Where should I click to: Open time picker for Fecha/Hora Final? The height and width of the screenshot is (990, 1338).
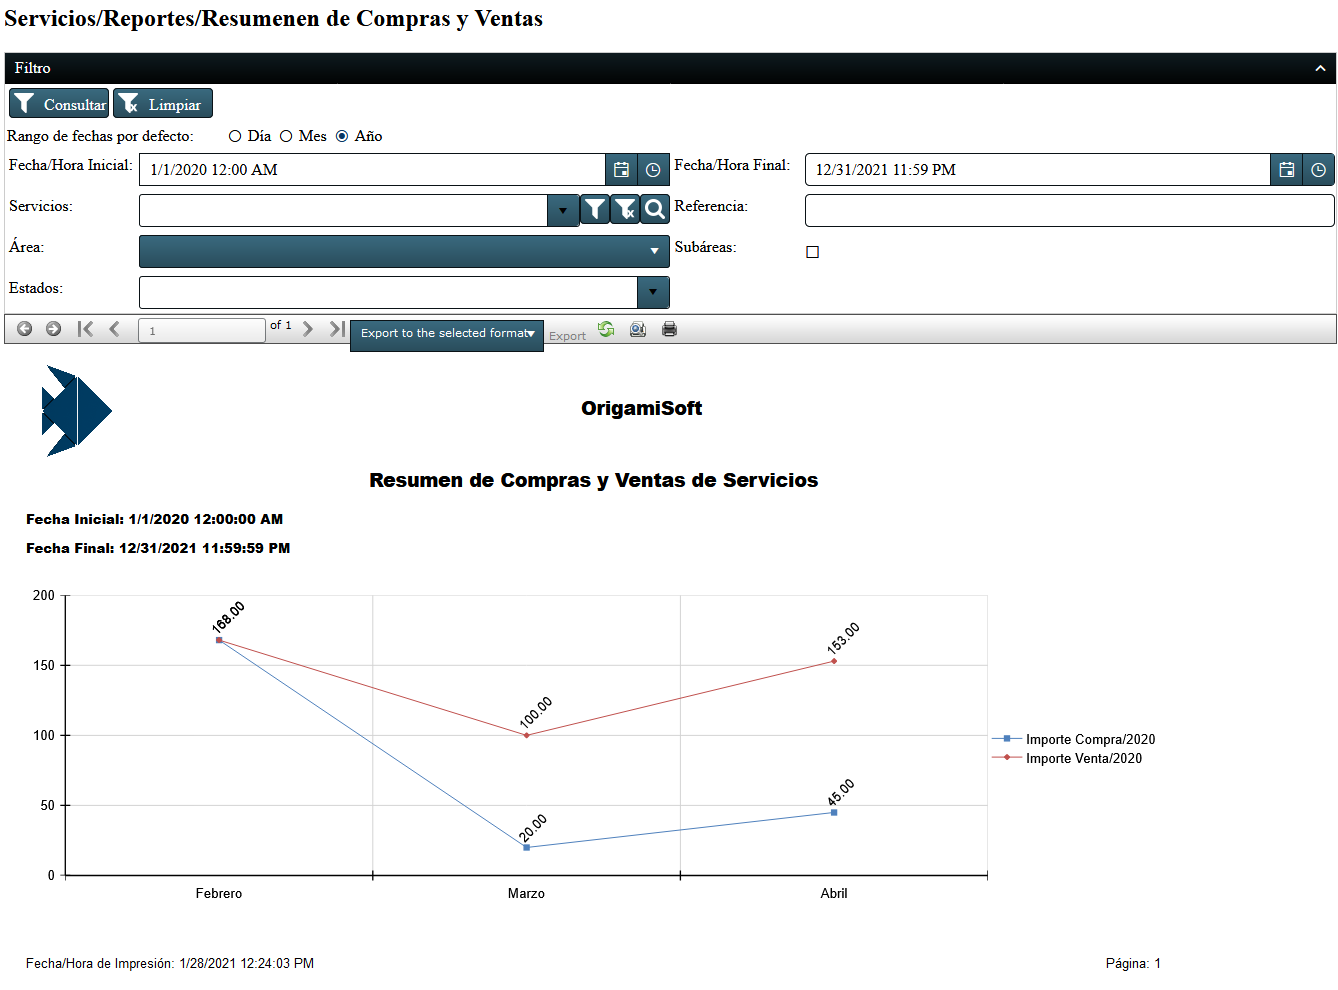click(1319, 169)
